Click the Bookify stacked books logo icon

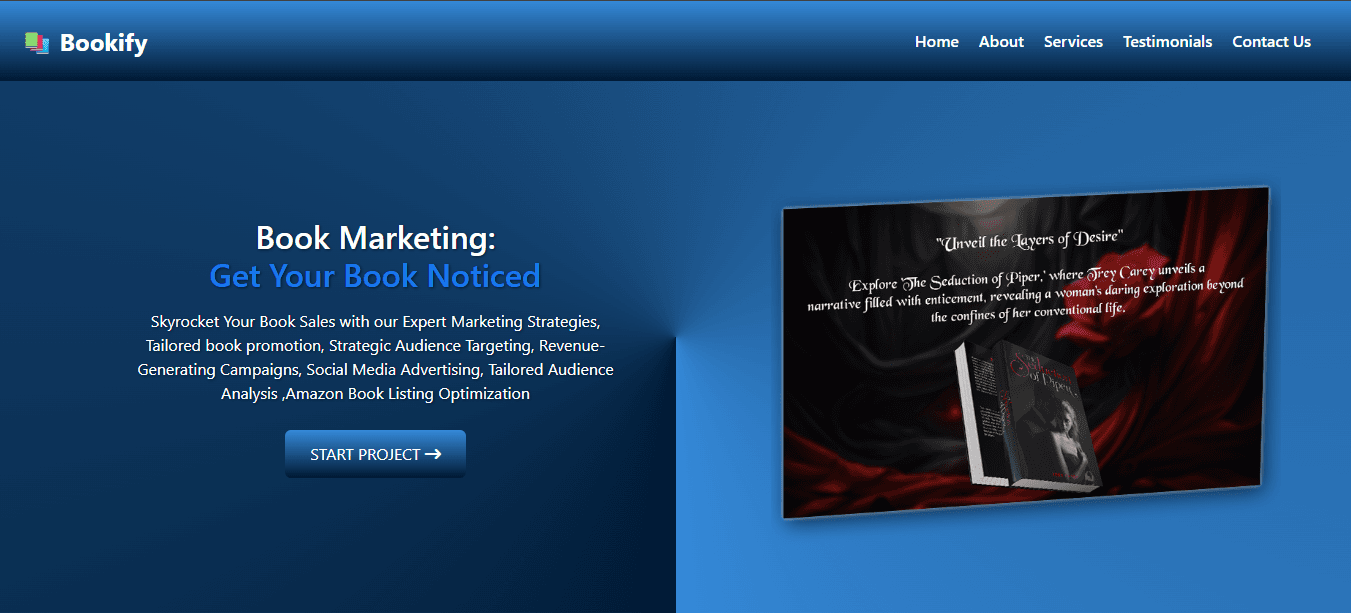coord(37,43)
